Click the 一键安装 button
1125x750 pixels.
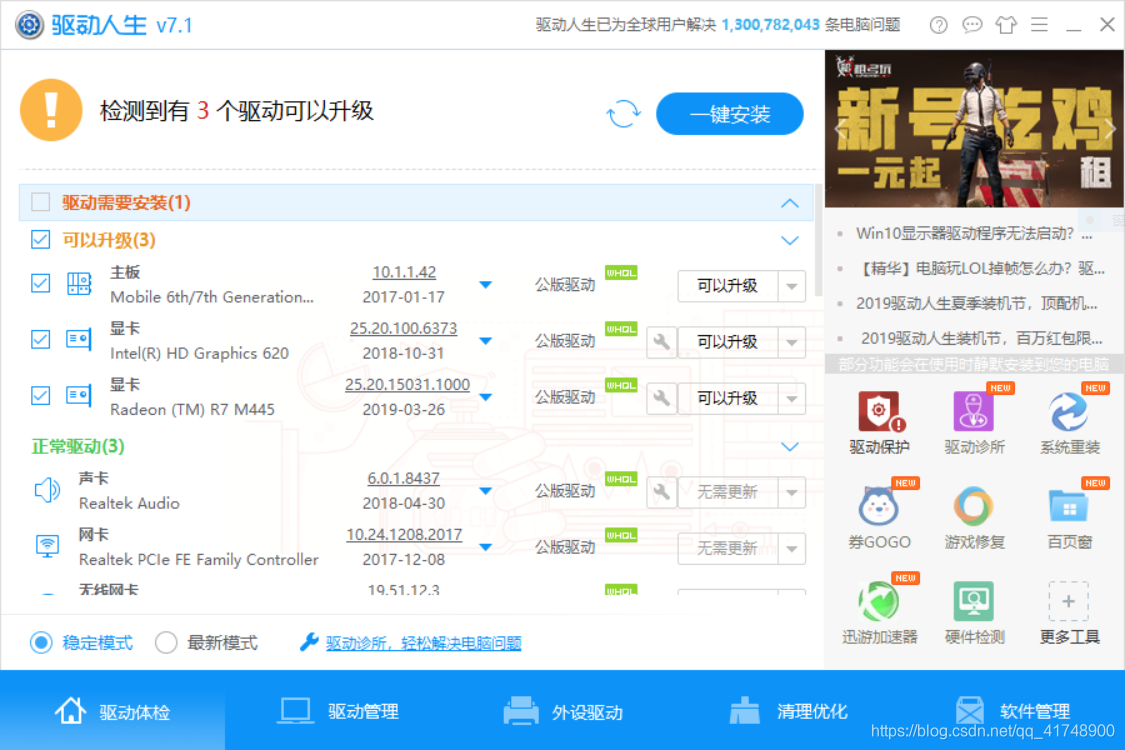tap(729, 113)
